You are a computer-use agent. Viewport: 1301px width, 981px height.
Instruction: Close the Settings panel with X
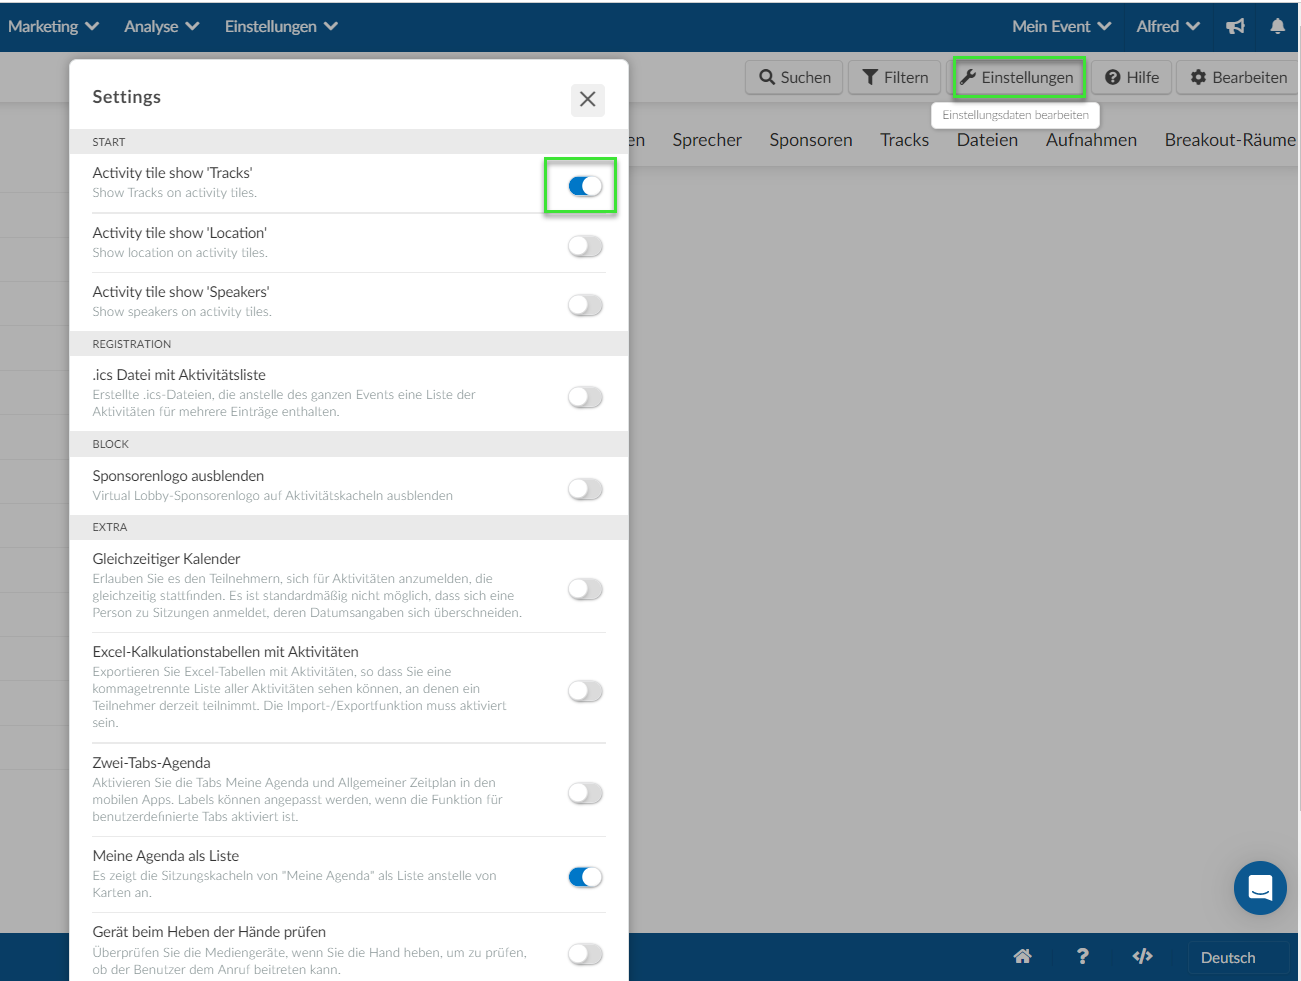pos(588,99)
